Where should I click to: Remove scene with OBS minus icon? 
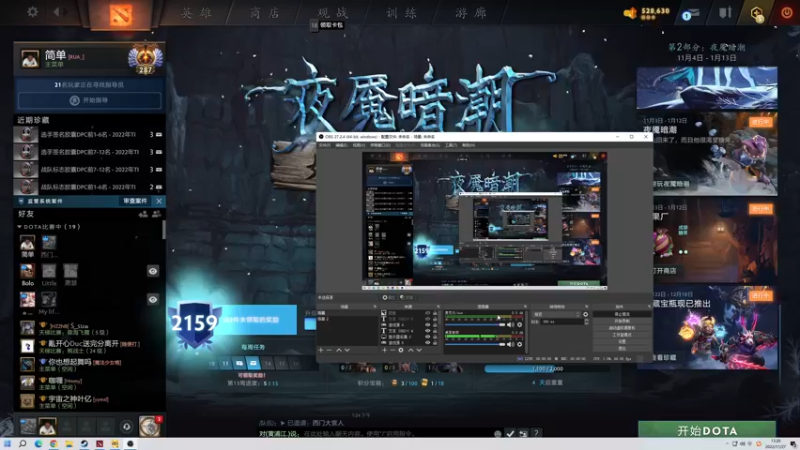click(329, 350)
